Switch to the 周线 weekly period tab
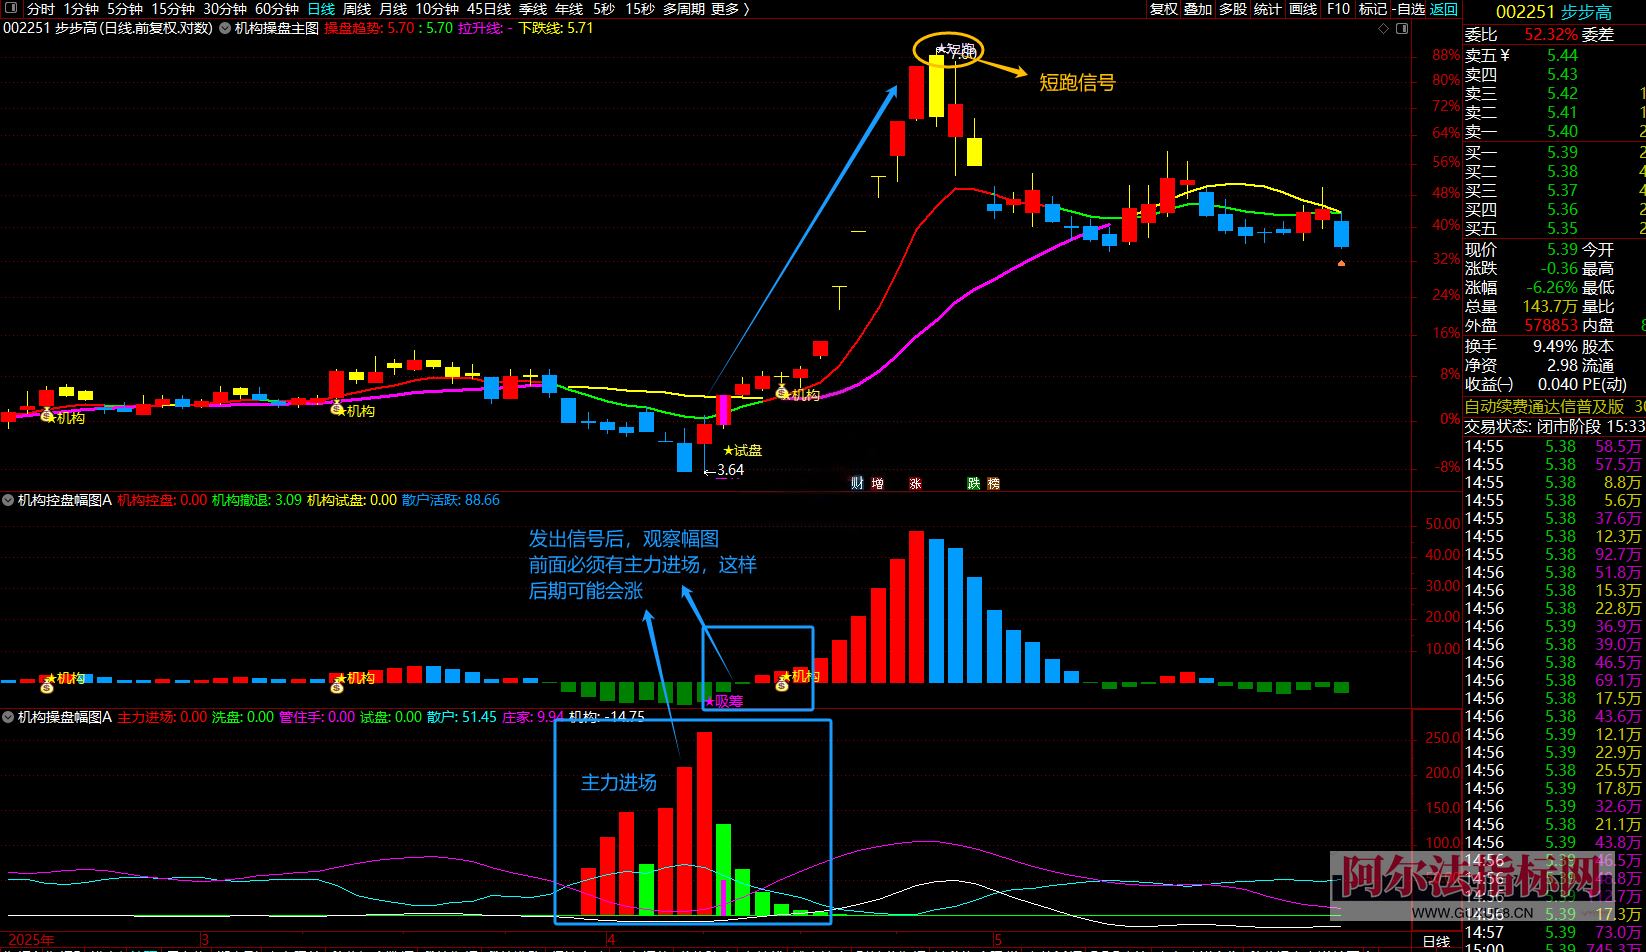The width and height of the screenshot is (1646, 952). 357,9
